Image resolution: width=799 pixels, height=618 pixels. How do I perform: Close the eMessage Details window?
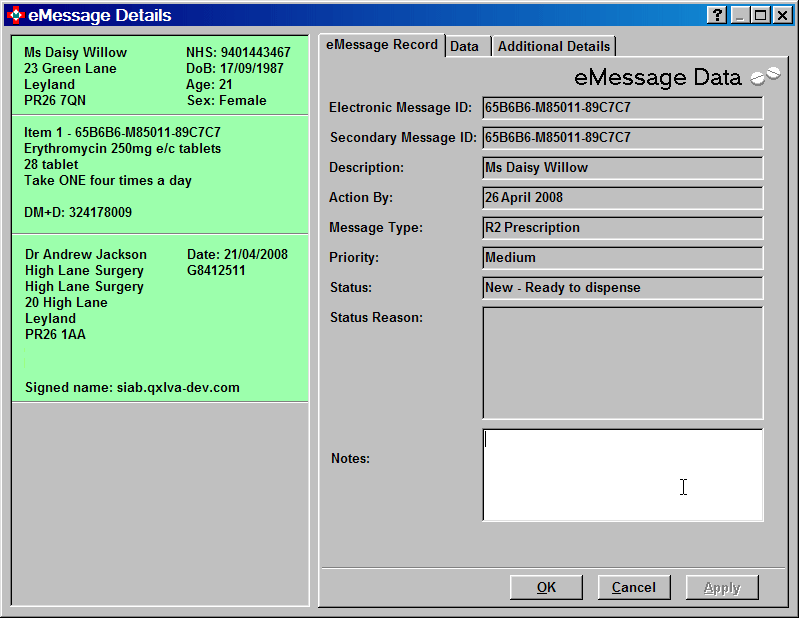point(782,15)
